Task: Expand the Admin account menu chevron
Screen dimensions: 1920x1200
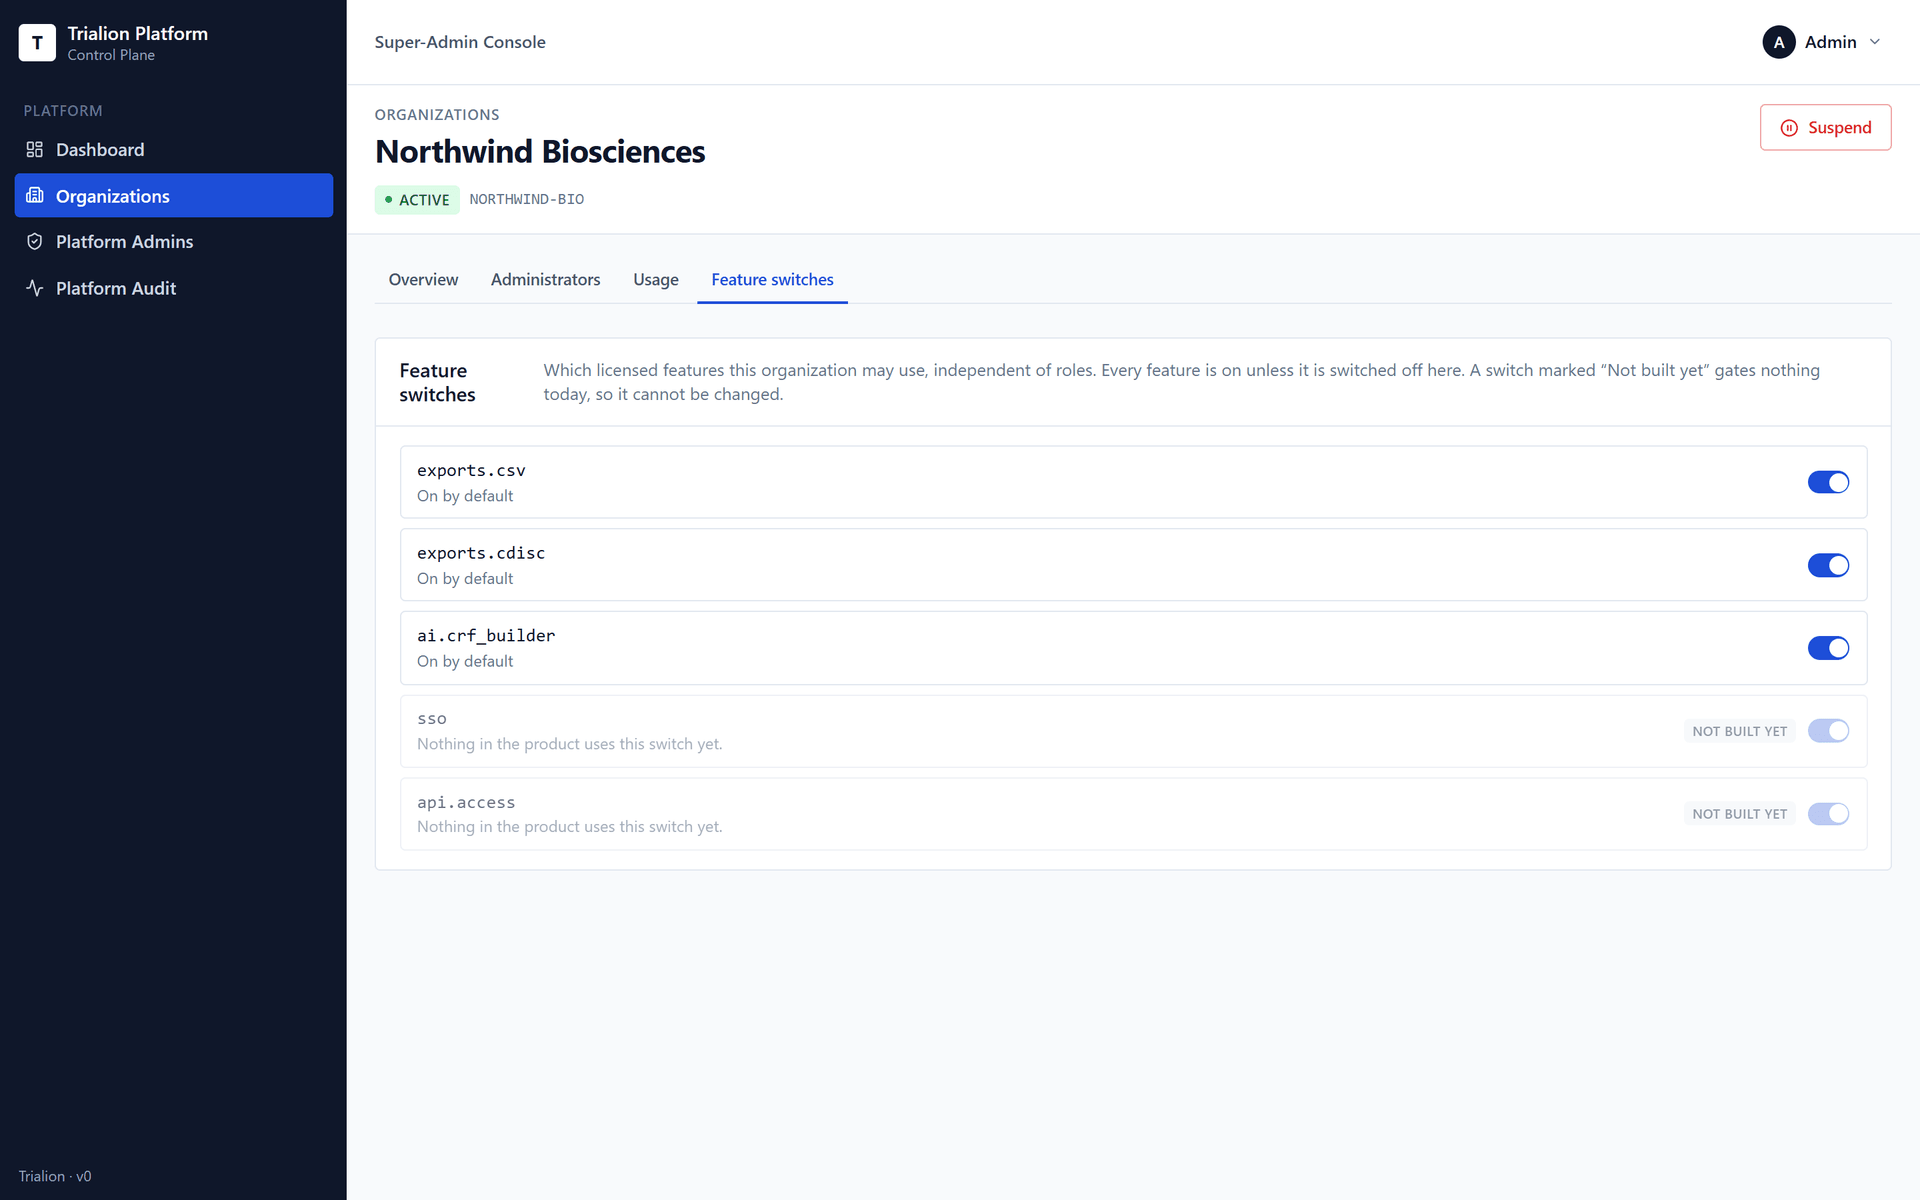Action: tap(1875, 42)
